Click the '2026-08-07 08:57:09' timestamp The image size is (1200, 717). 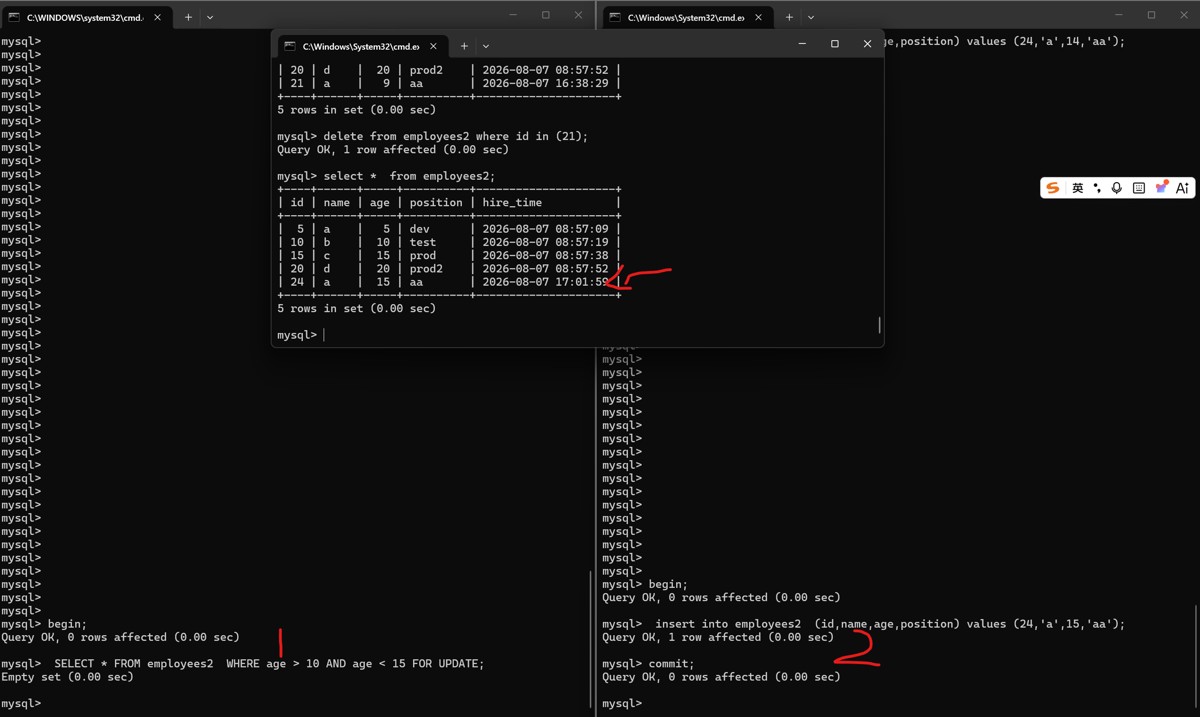(x=545, y=229)
